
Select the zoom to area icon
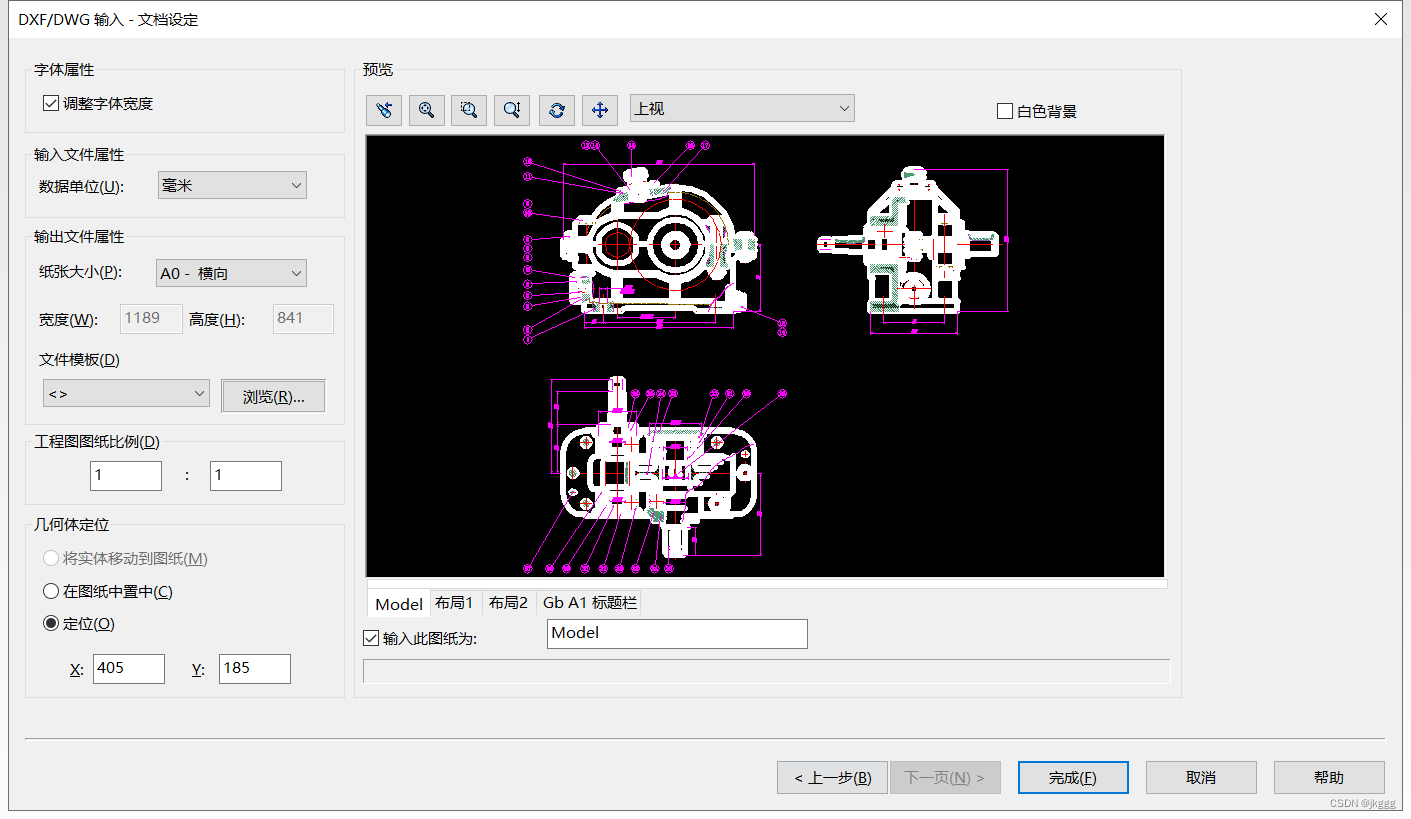[x=469, y=109]
